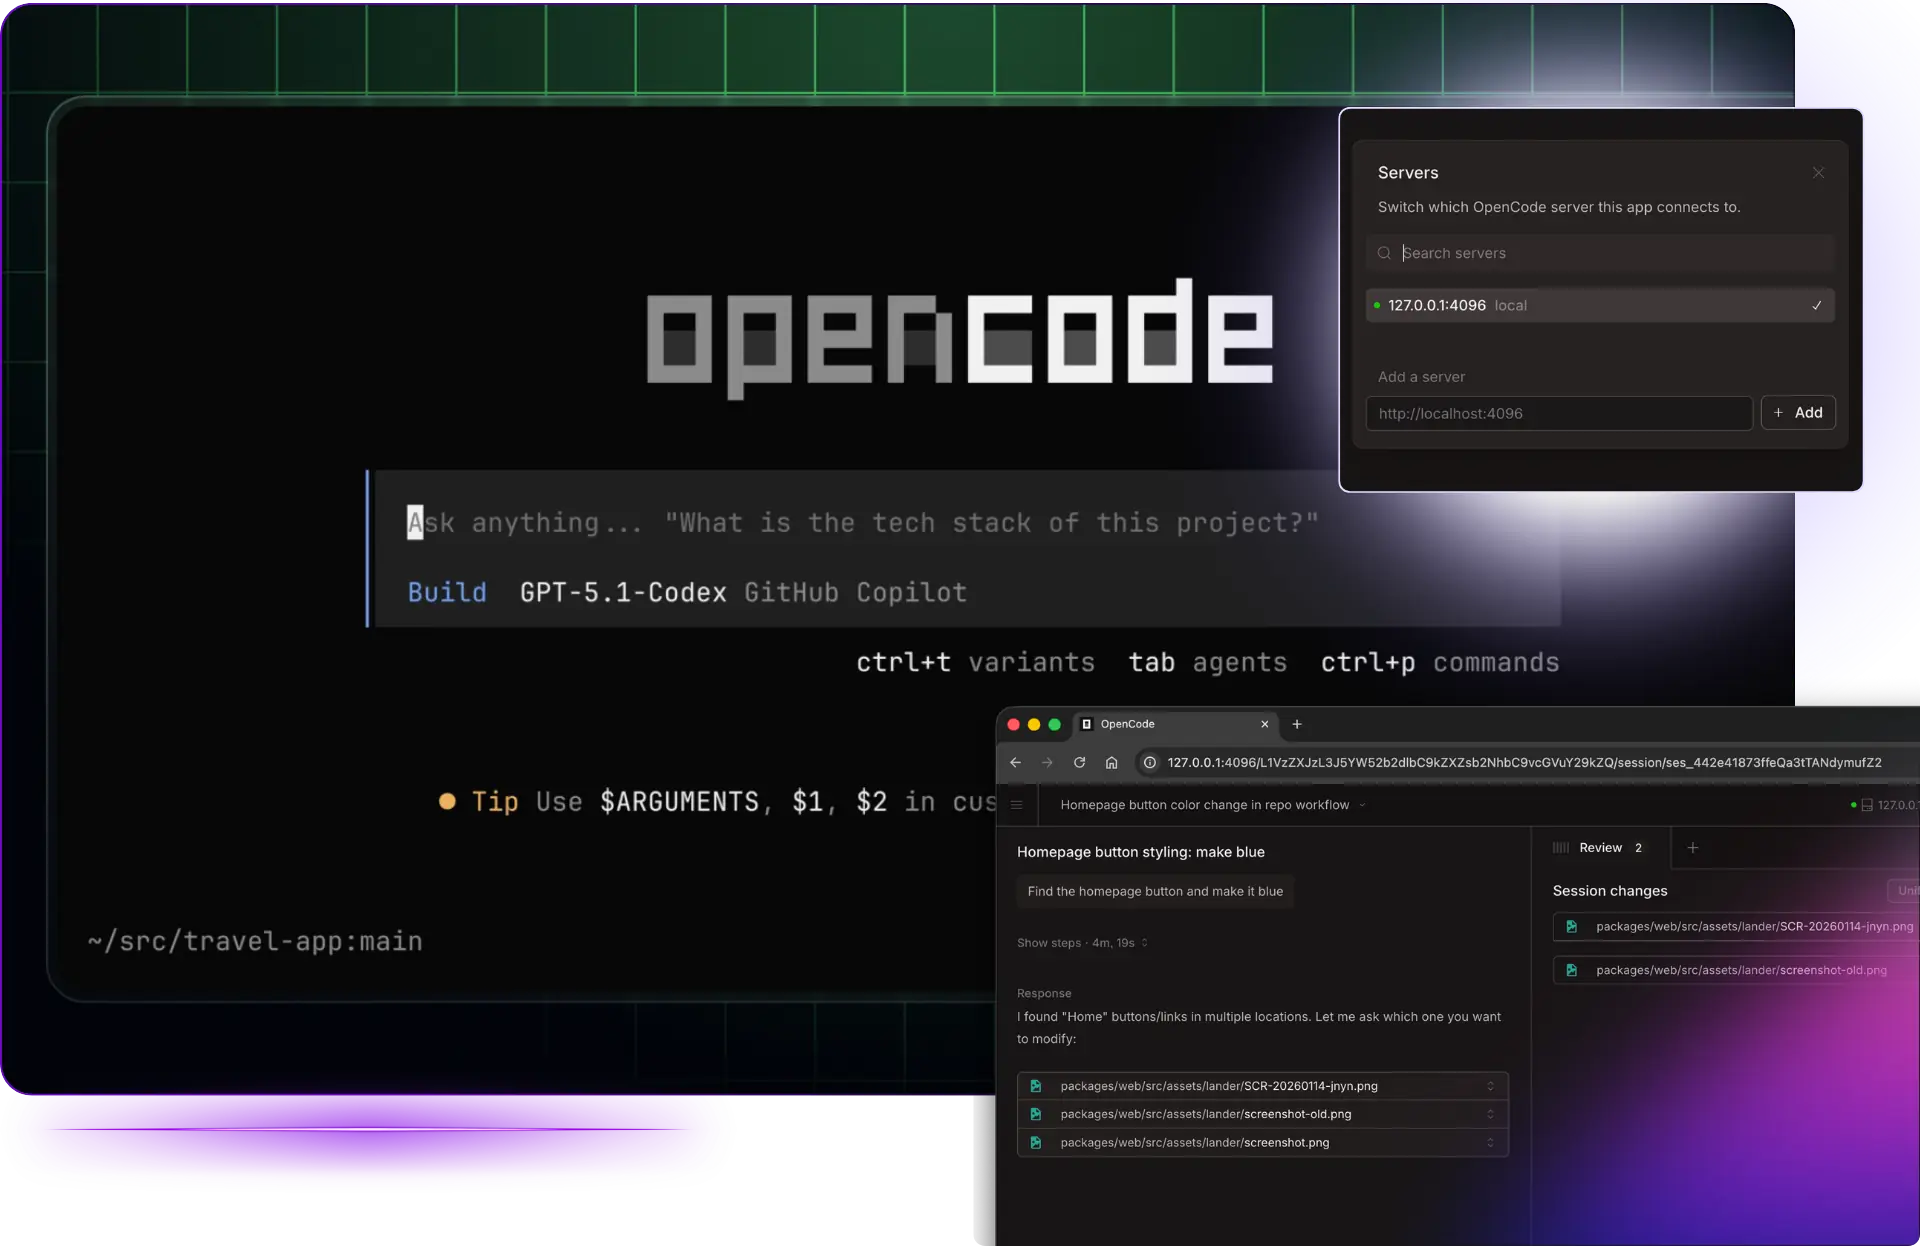
Task: Click the orange Tip bullet
Action: 447,801
